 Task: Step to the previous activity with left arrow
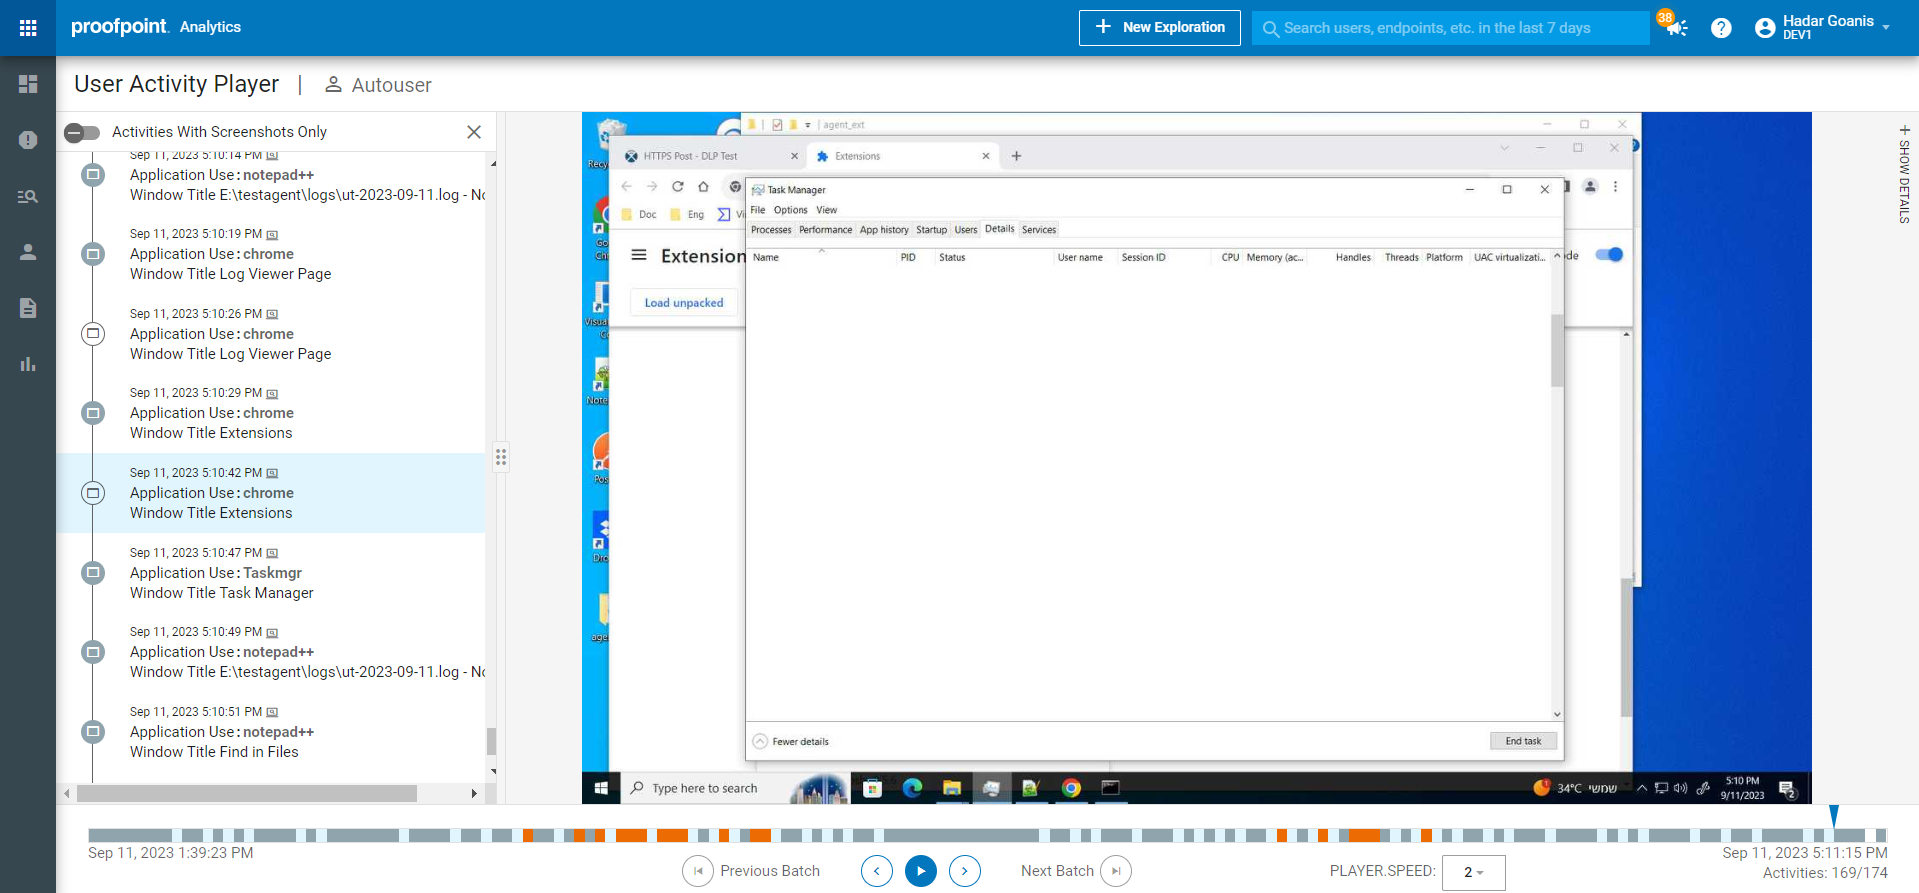[877, 871]
